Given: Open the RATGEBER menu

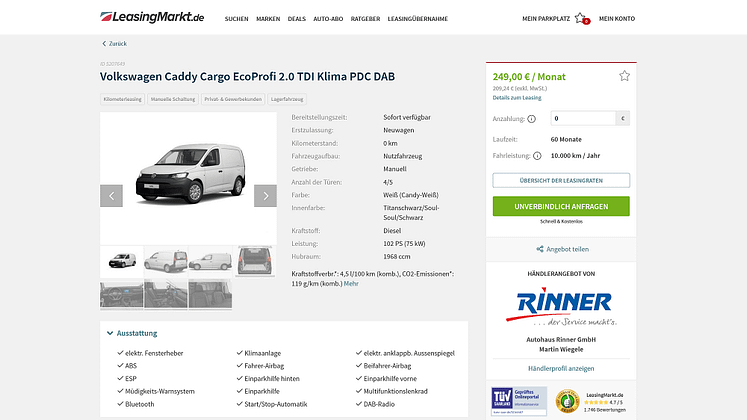Looking at the screenshot, I should pyautogui.click(x=365, y=19).
